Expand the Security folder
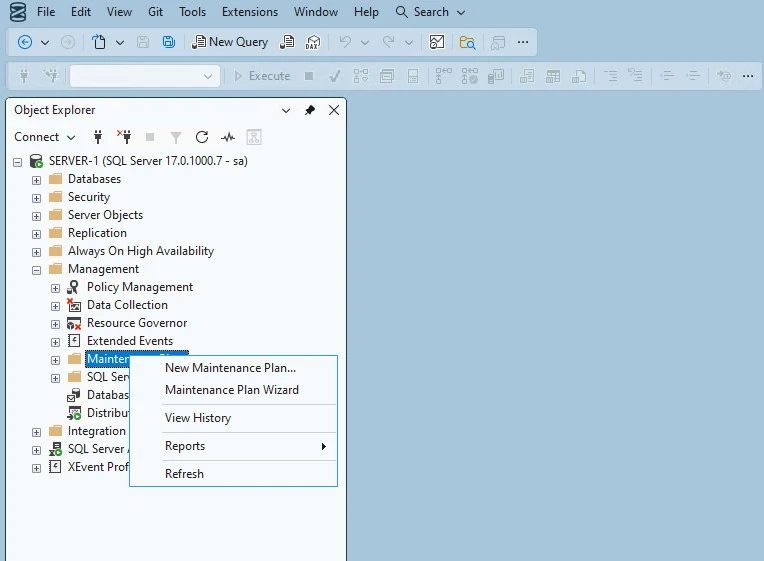 pyautogui.click(x=37, y=198)
